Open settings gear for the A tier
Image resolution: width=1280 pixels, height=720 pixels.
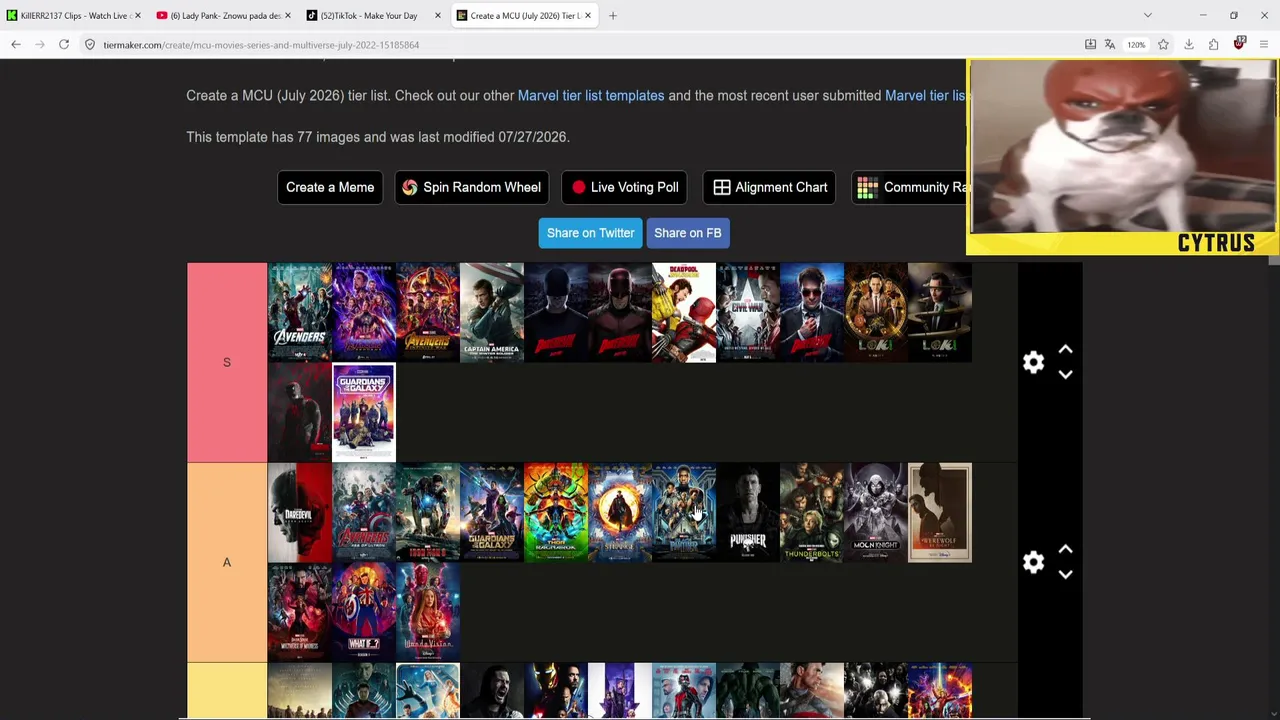(1033, 562)
